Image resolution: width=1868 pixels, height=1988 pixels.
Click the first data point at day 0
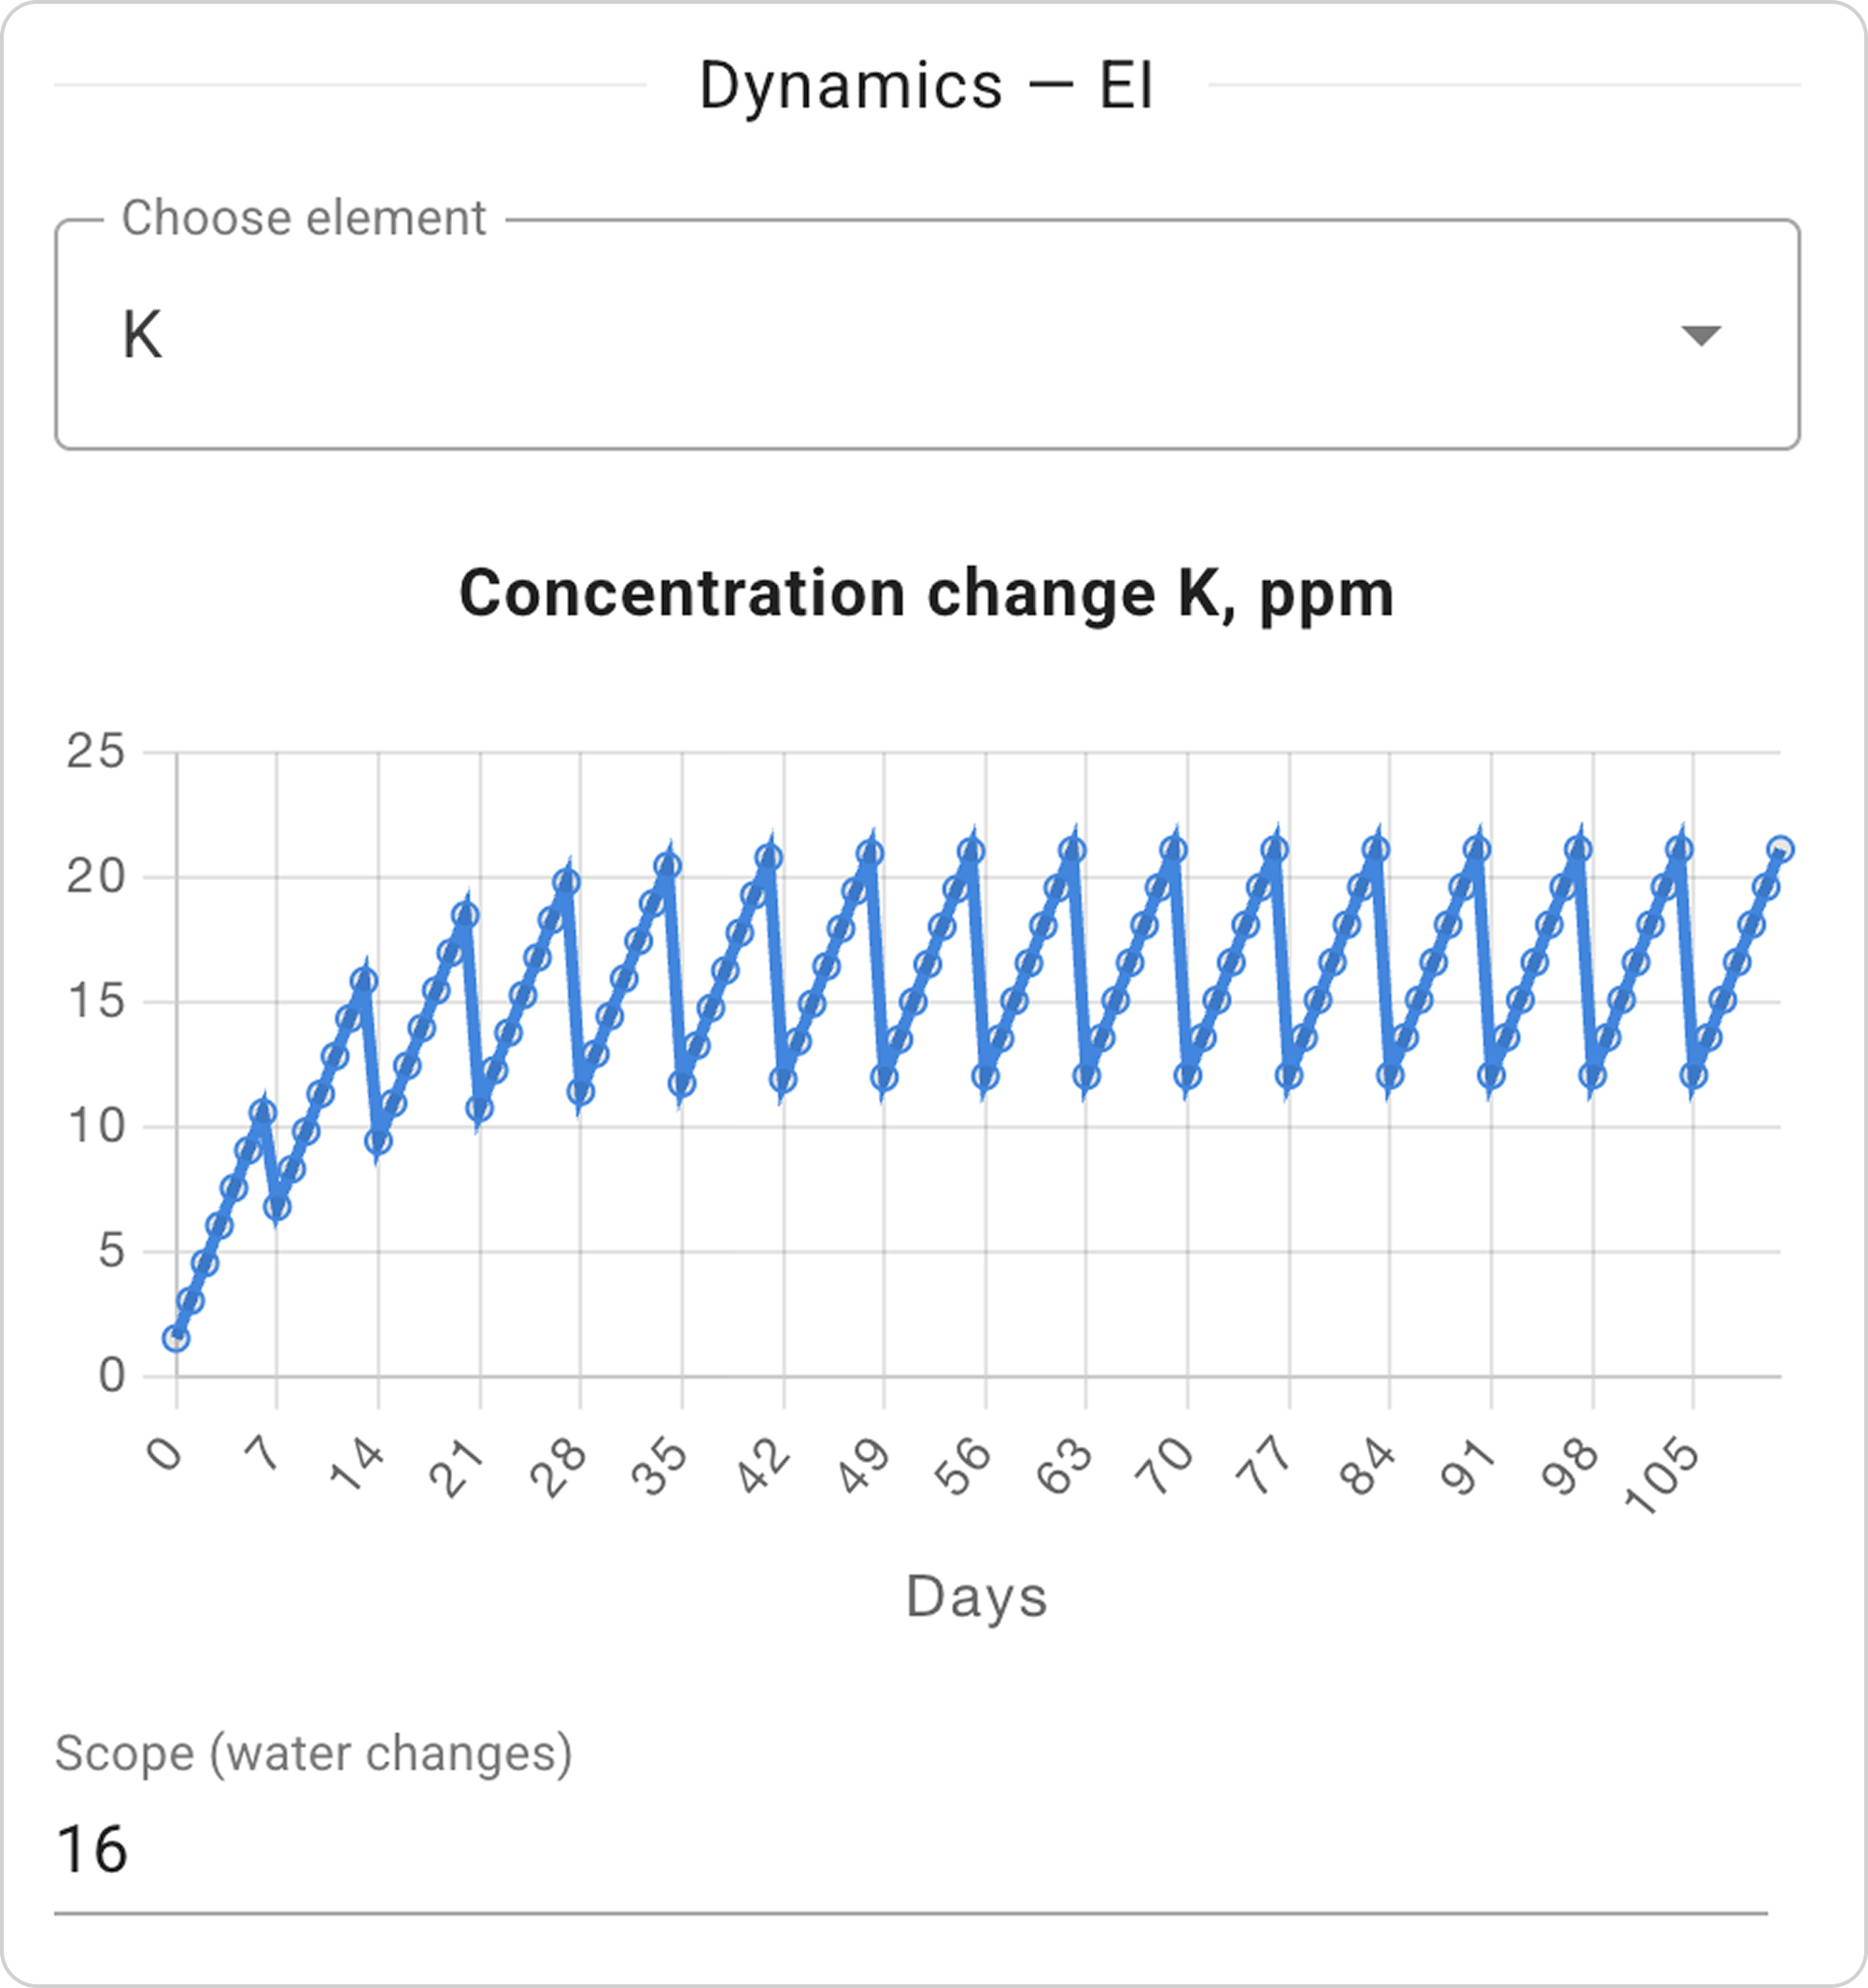[x=176, y=1339]
